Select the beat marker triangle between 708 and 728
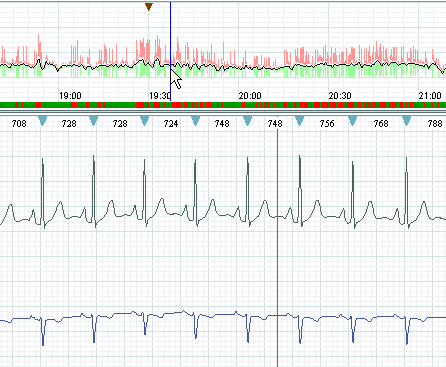The image size is (446, 367). click(42, 121)
